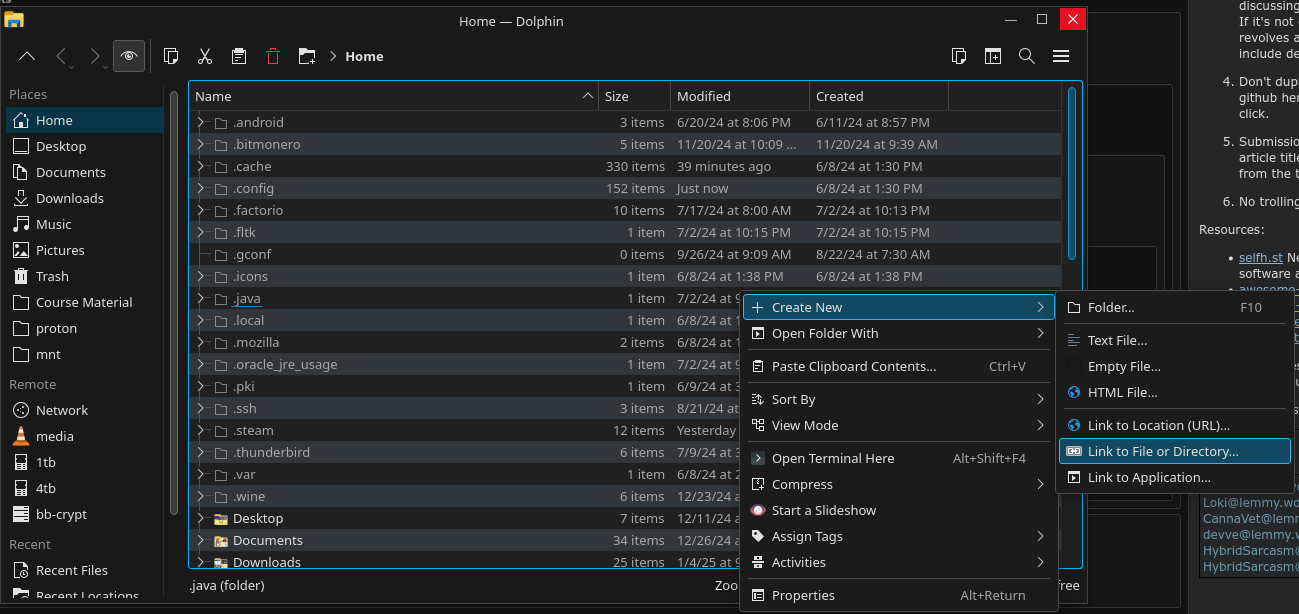Open Recent Files in the sidebar
The image size is (1299, 614).
pyautogui.click(x=85, y=570)
